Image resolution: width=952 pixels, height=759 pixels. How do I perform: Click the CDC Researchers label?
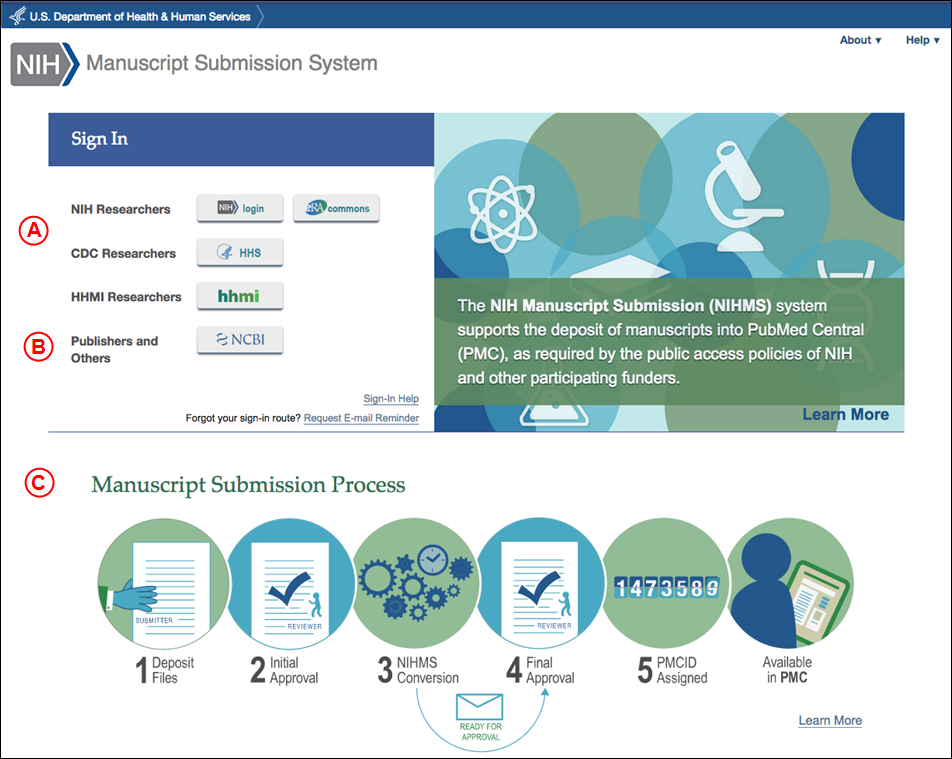(123, 253)
